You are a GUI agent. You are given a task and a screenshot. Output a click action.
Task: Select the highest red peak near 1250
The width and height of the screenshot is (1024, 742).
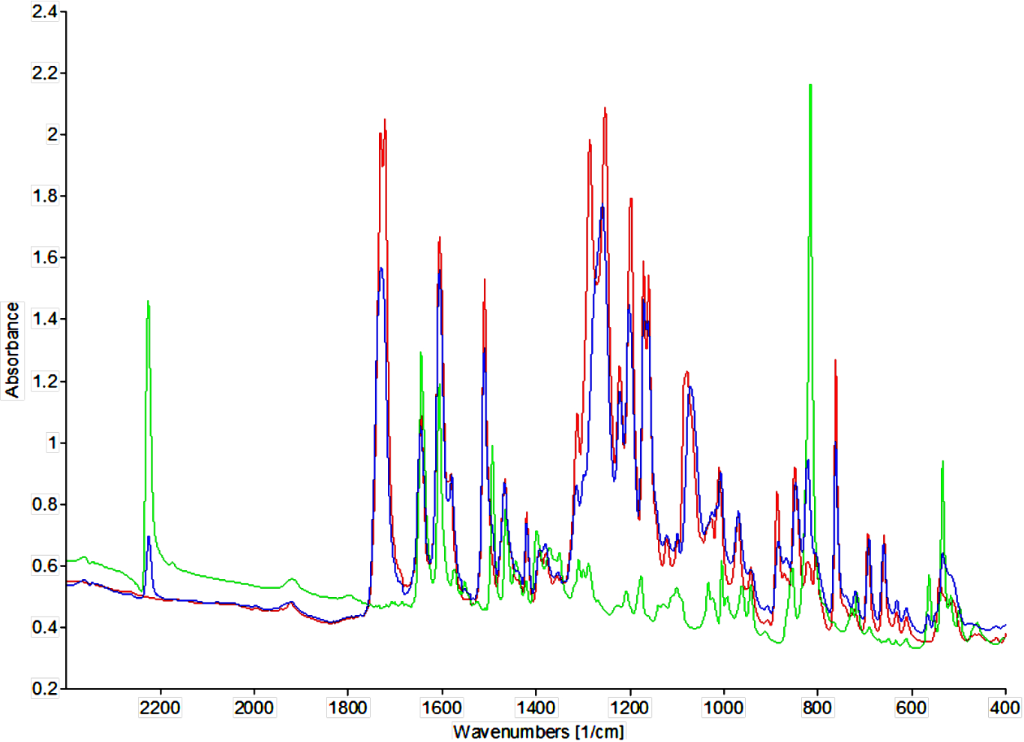pos(605,109)
